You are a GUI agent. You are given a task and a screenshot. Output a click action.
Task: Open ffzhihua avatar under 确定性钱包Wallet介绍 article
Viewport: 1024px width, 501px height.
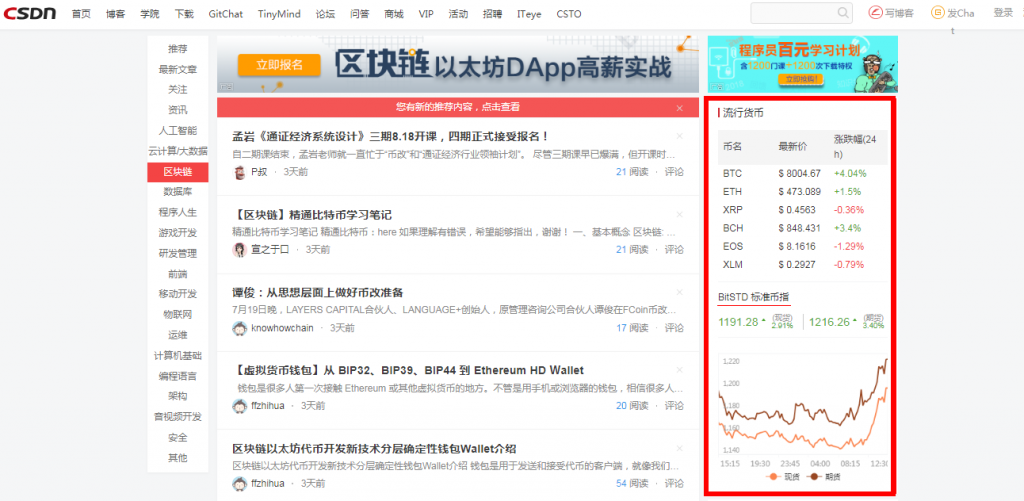240,483
